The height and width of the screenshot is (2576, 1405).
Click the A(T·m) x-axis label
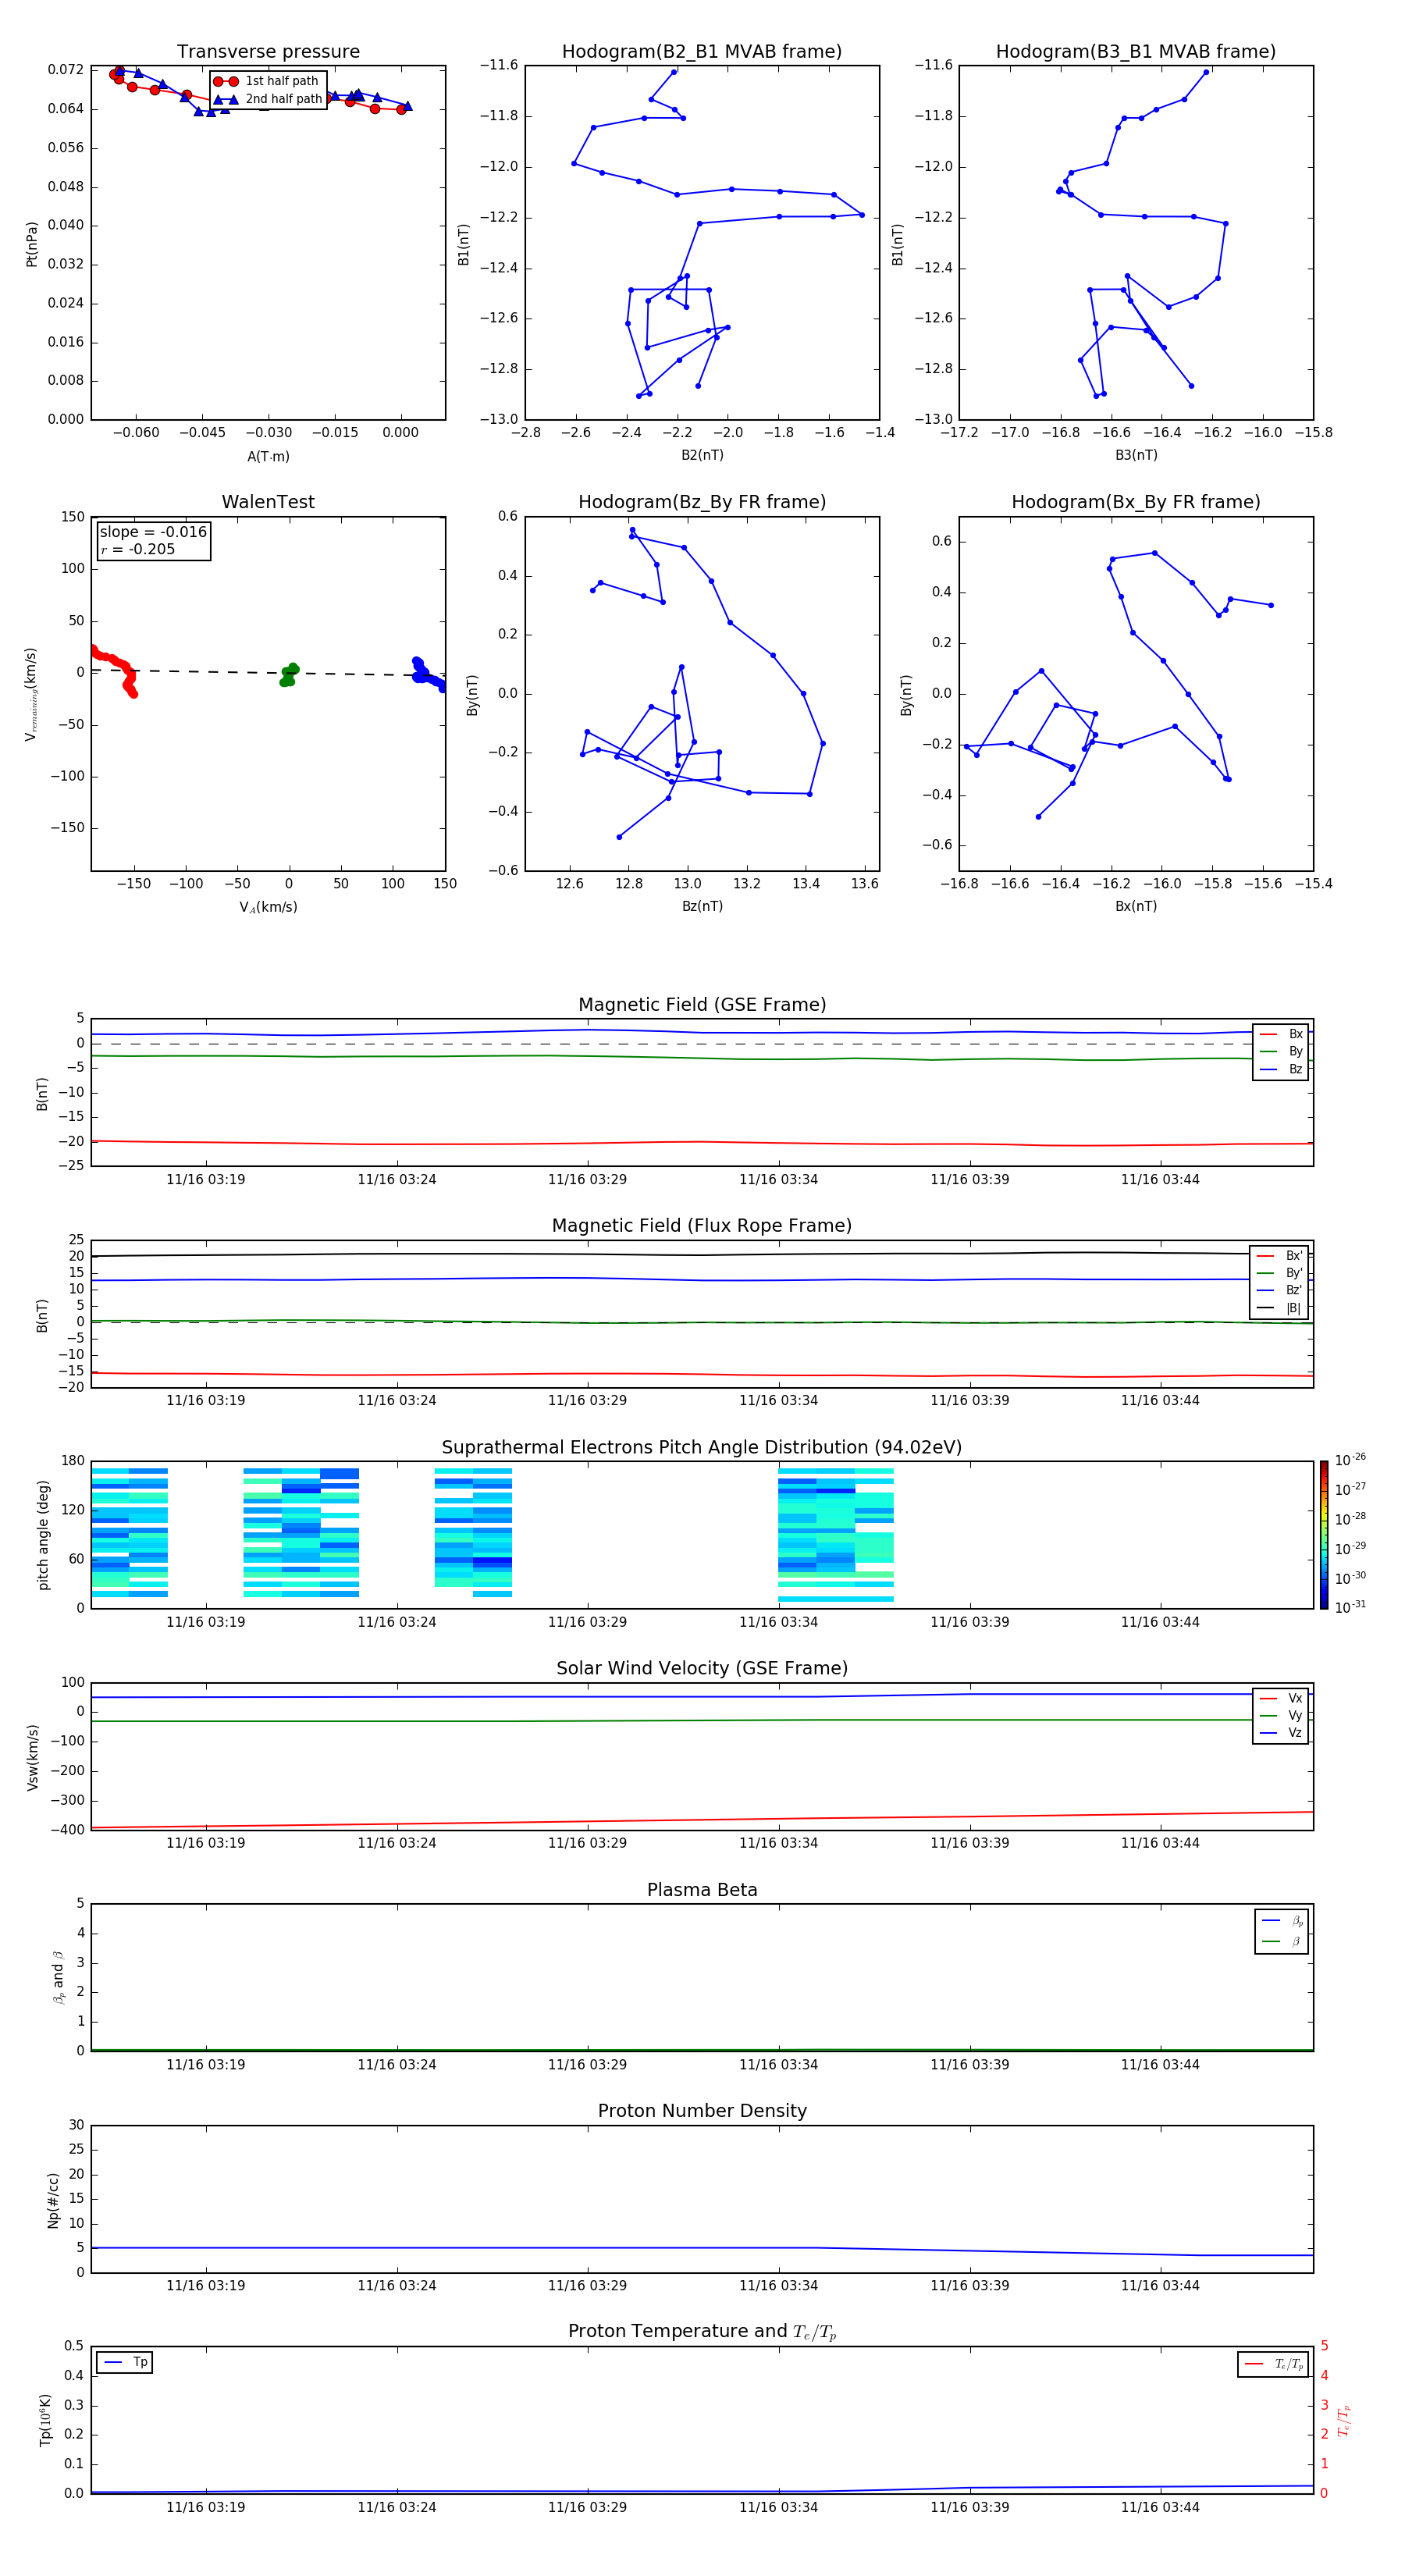coord(268,456)
